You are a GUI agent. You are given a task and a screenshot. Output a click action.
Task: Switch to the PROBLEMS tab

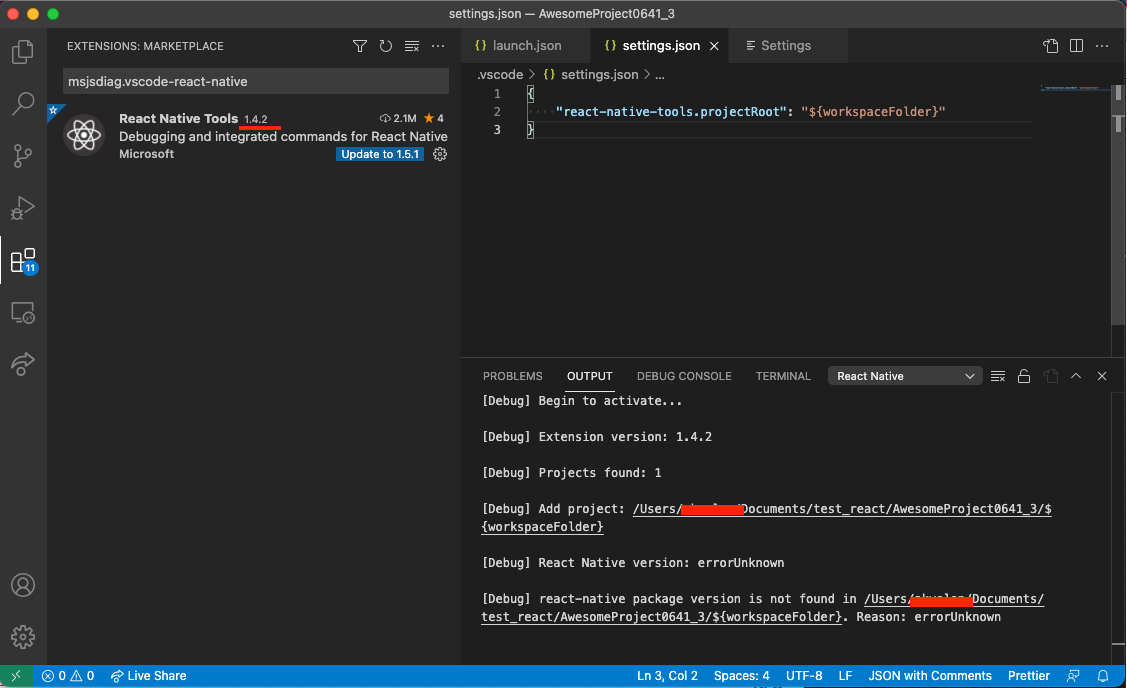(512, 376)
